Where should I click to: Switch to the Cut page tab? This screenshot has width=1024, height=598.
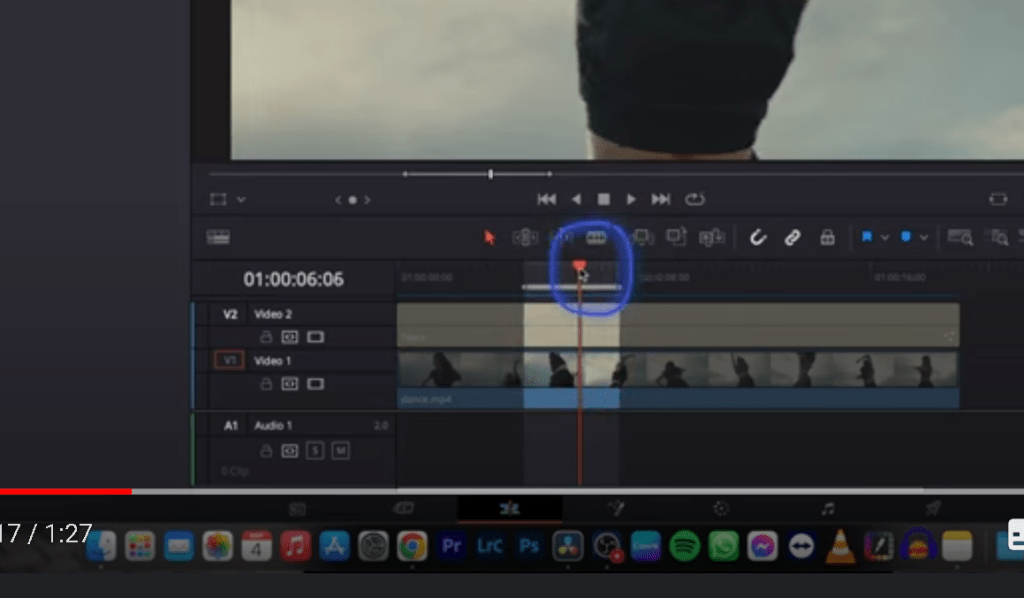coord(403,508)
